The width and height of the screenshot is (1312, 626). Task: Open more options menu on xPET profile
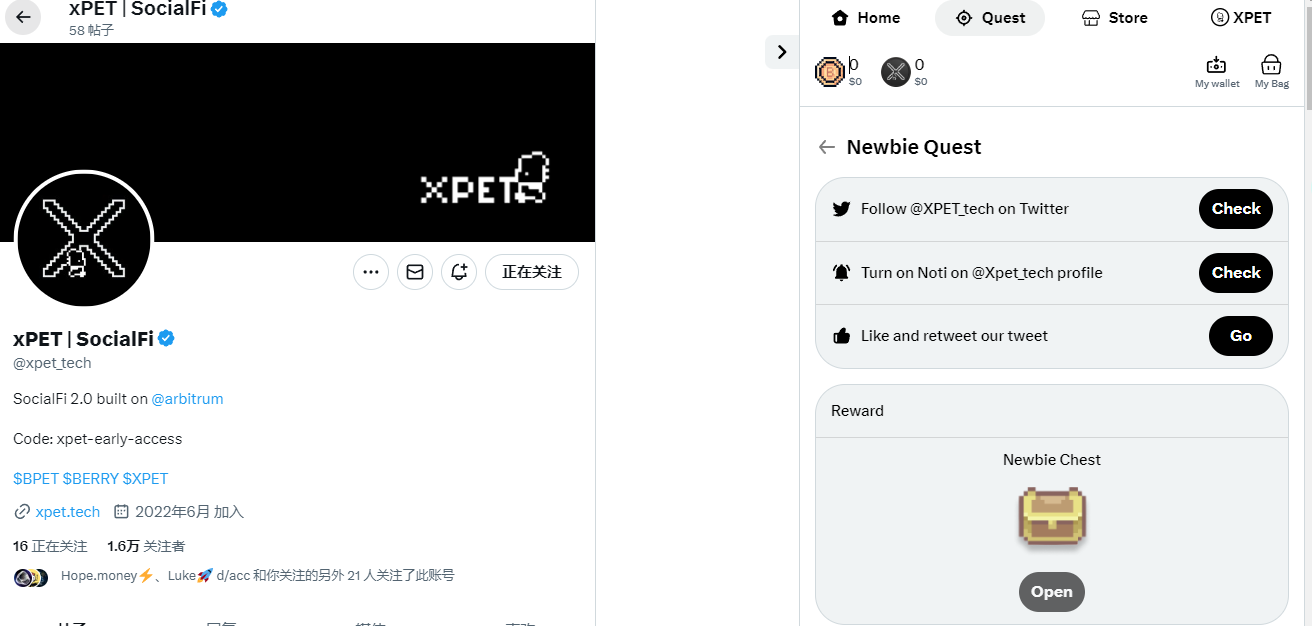(371, 271)
